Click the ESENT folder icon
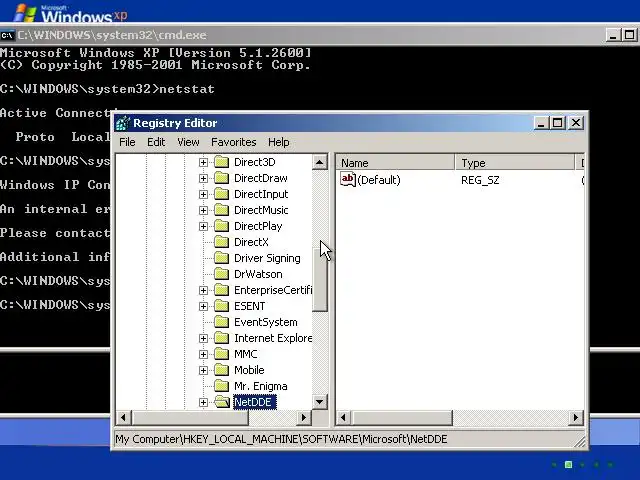The image size is (640, 480). click(x=222, y=306)
